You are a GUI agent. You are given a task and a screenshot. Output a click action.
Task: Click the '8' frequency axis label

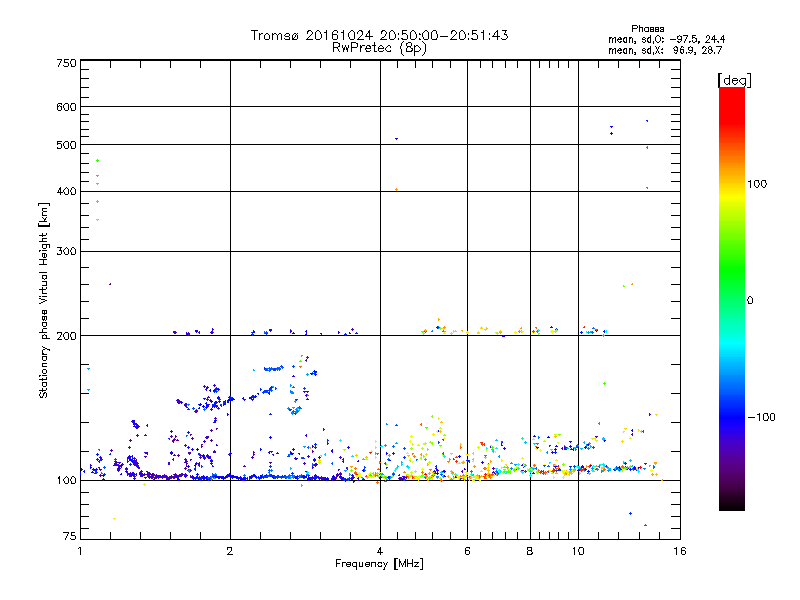point(530,551)
